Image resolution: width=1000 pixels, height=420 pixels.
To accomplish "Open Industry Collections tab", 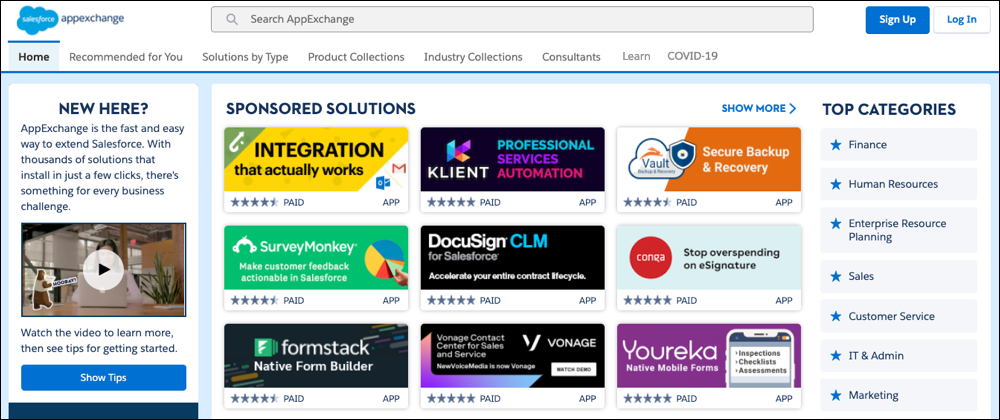I will [x=473, y=57].
